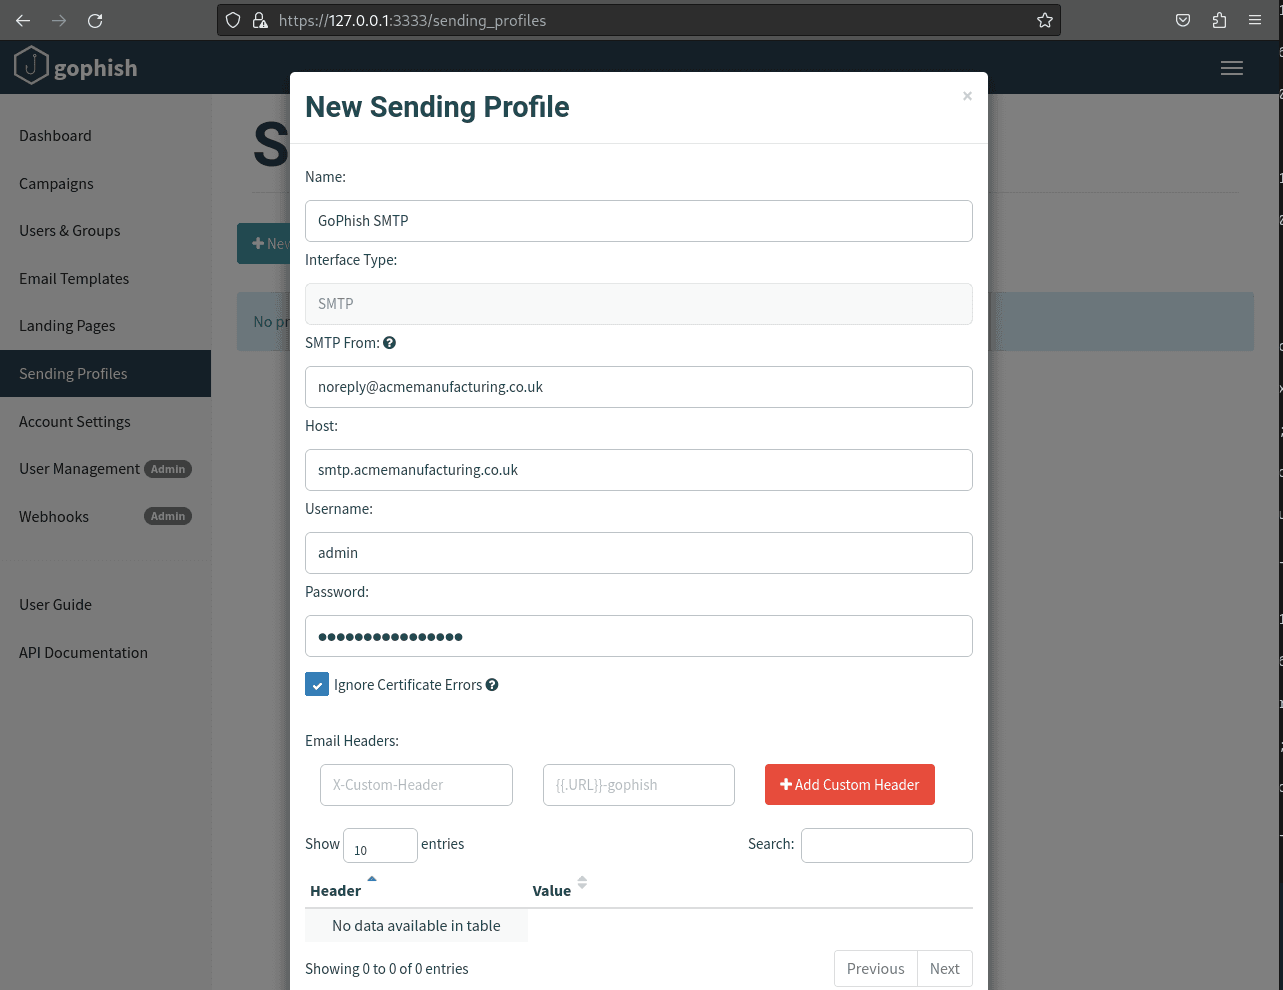Screen dimensions: 1283x990
Task: Click the padlock site security icon
Action: (x=260, y=20)
